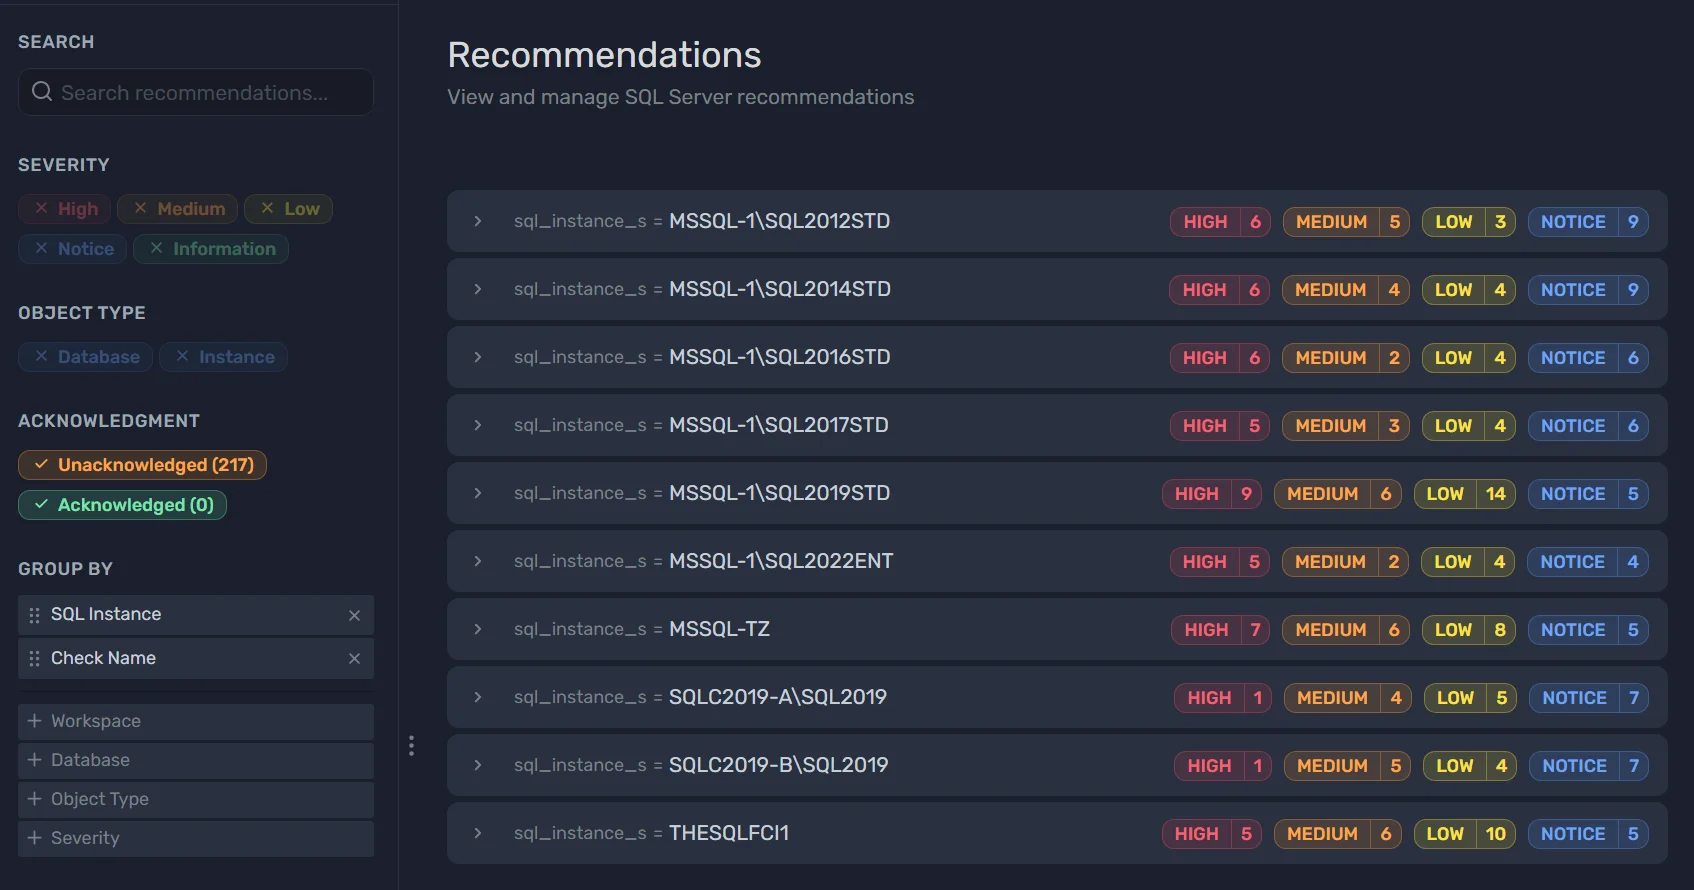The width and height of the screenshot is (1694, 890).
Task: Click LOW 5 badge for SQLC2019-A\SQL2019
Action: [x=1471, y=698]
